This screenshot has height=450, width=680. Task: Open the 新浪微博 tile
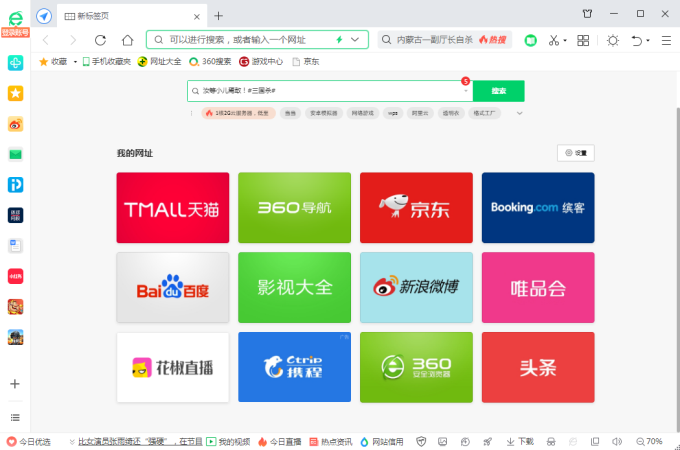pos(416,287)
